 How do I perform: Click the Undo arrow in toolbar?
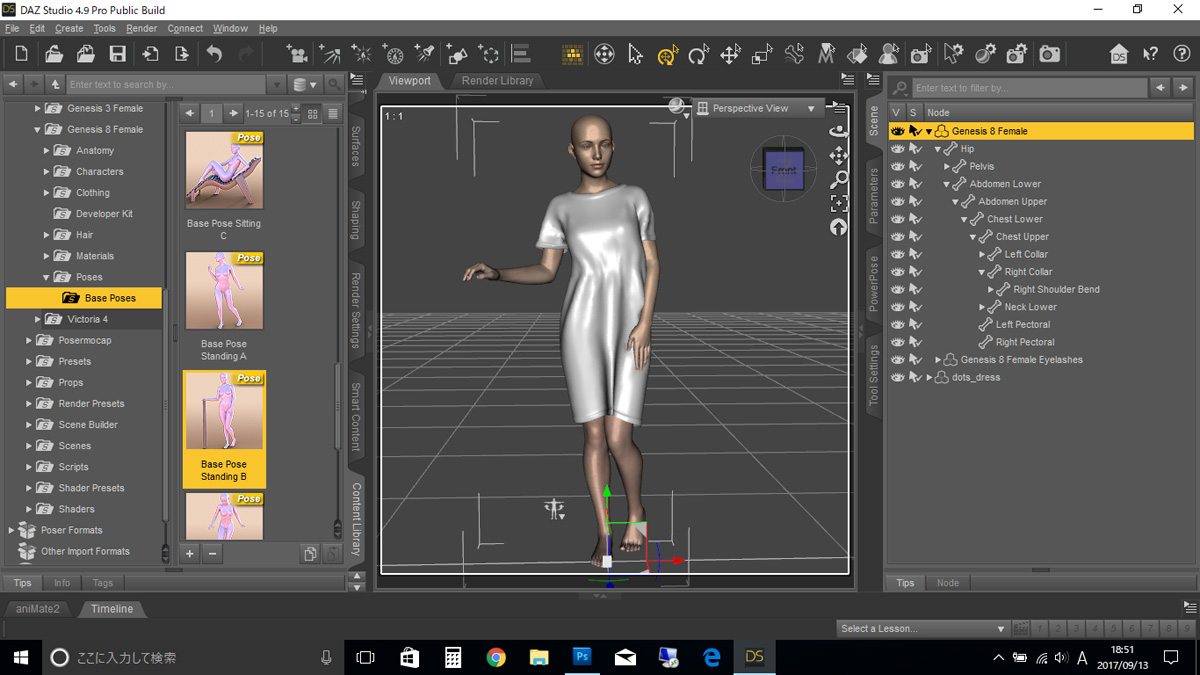(x=214, y=54)
